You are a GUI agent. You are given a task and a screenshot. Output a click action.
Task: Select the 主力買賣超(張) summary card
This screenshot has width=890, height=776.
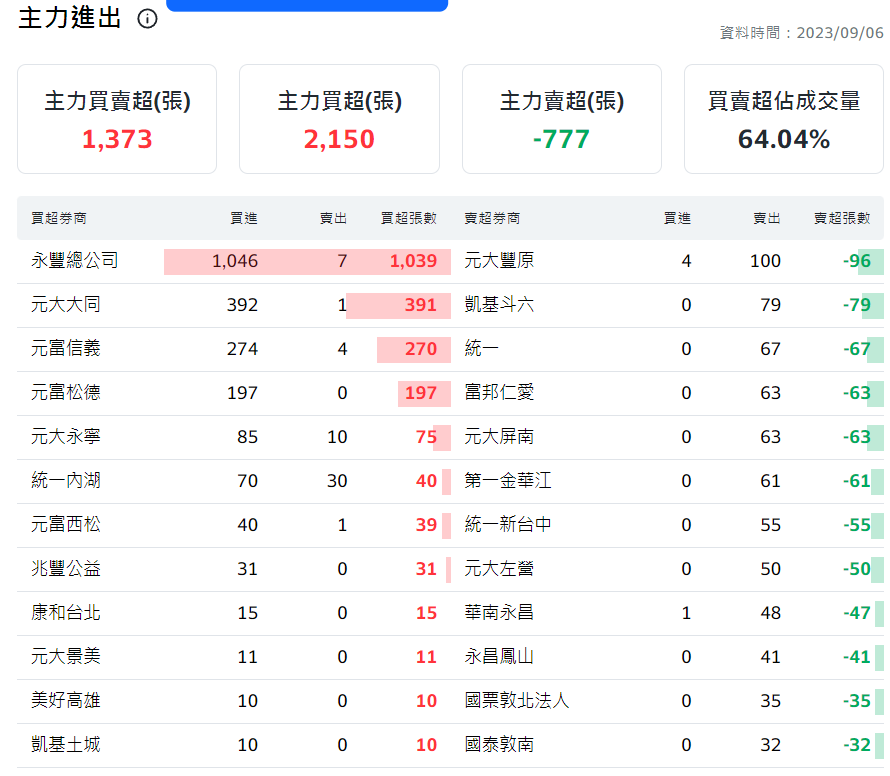[x=117, y=119]
